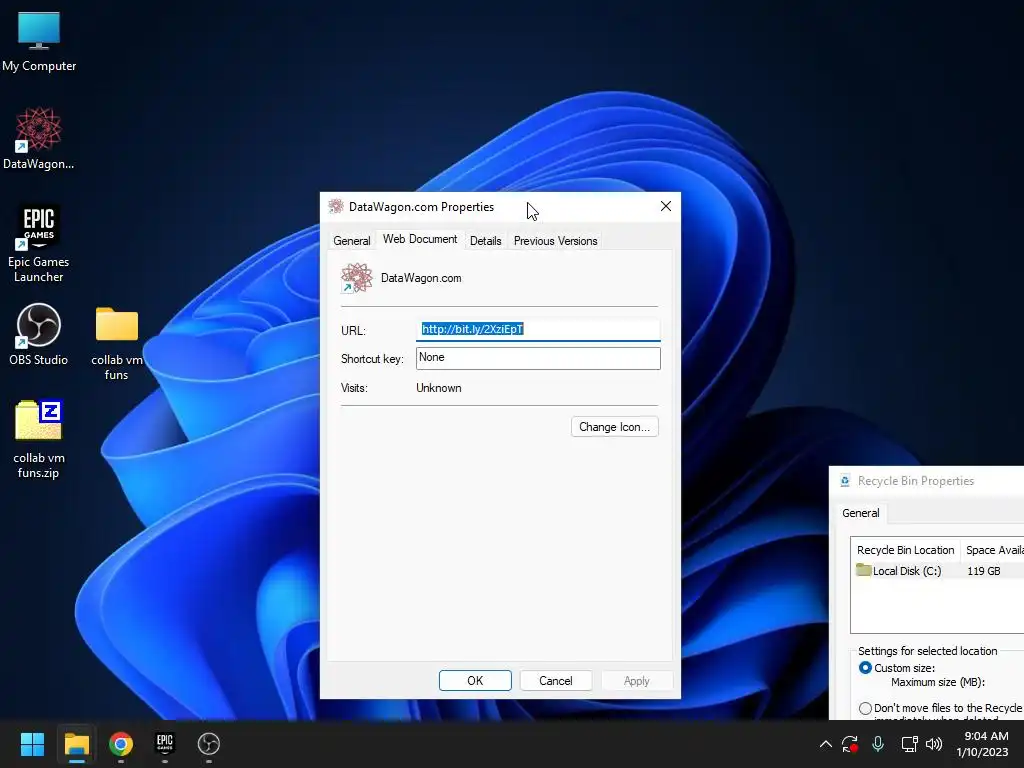Click the Change Icon... button

click(x=615, y=427)
